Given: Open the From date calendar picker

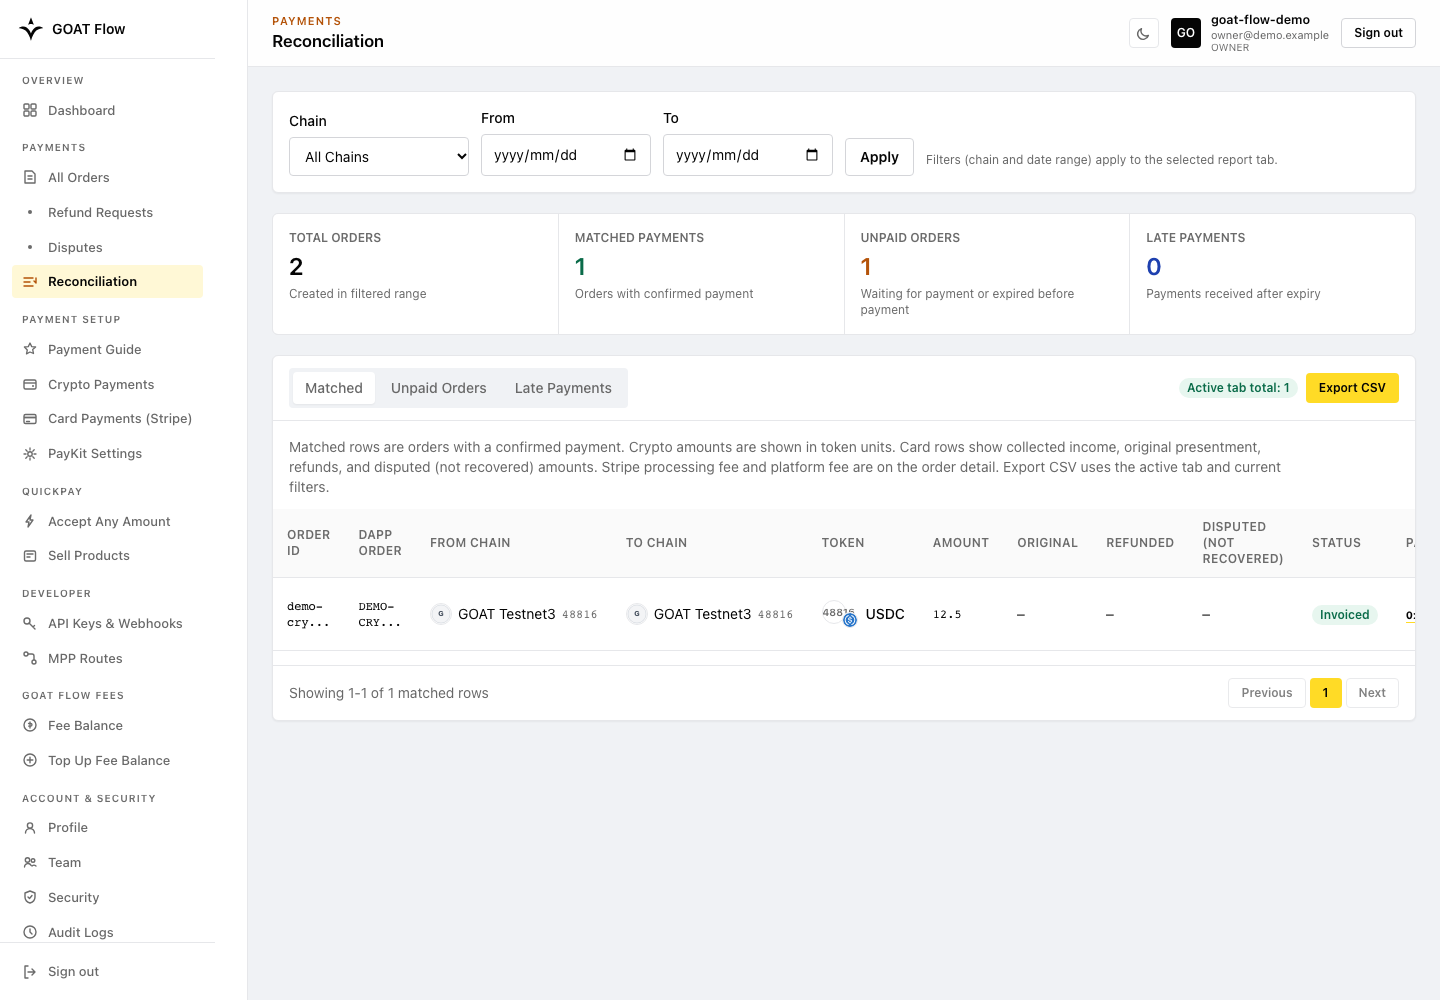Looking at the screenshot, I should 630,155.
